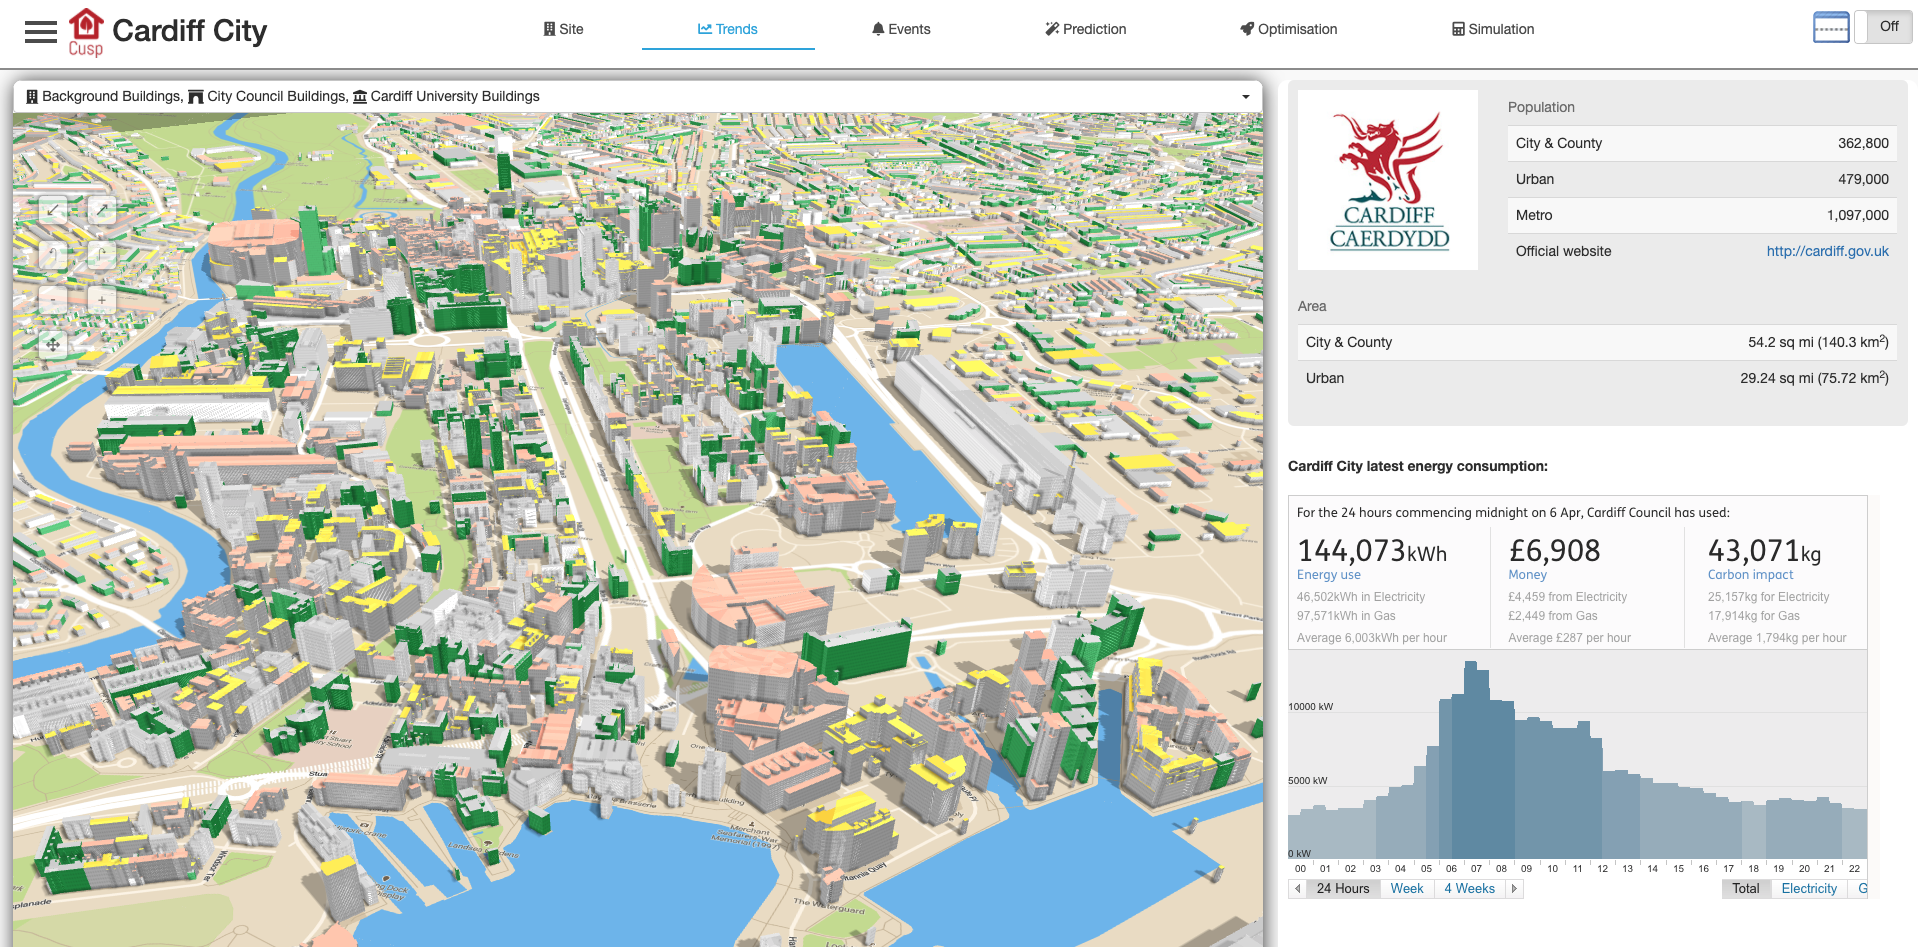
Task: Open the Simulation tab
Action: [x=1493, y=29]
